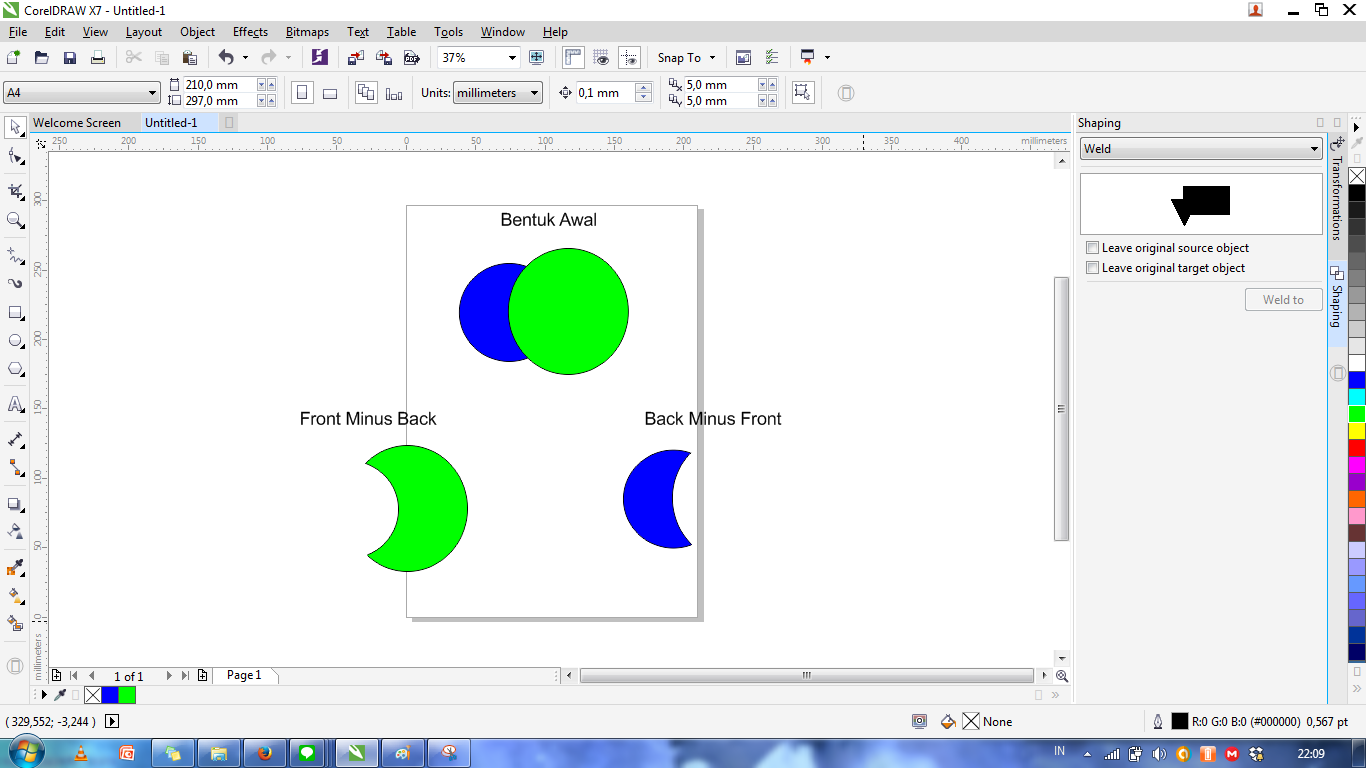Enable Leave original target object
Viewport: 1366px width, 768px height.
(x=1092, y=267)
